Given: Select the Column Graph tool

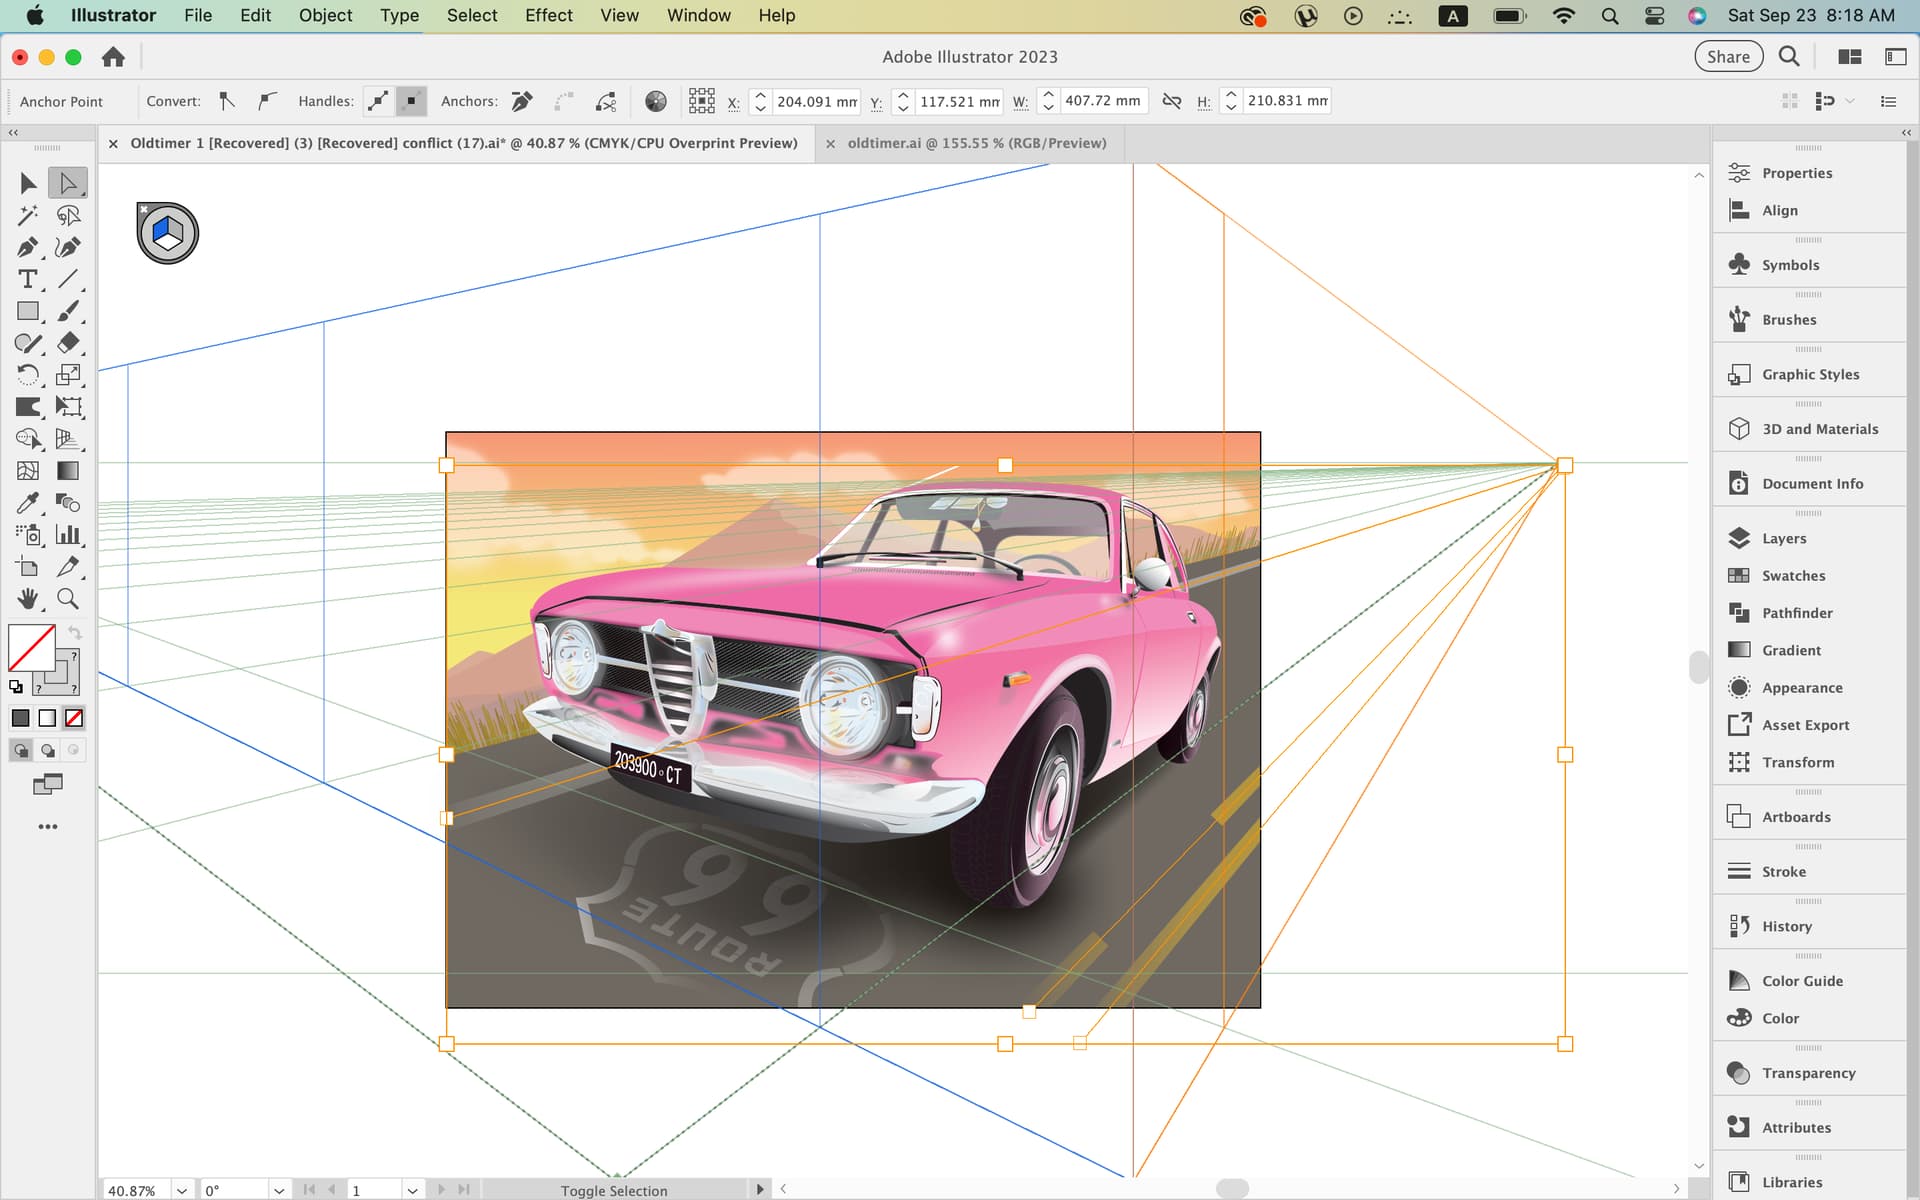Looking at the screenshot, I should click(x=68, y=535).
